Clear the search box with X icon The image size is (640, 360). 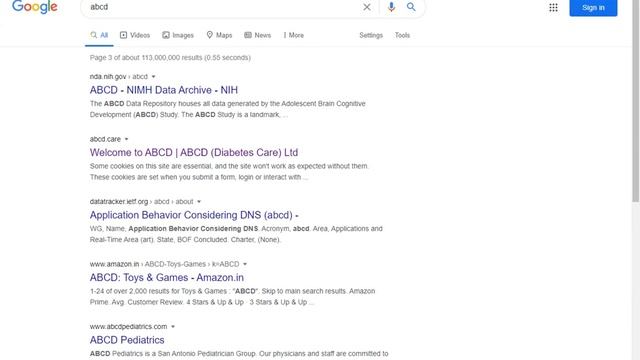pos(367,7)
